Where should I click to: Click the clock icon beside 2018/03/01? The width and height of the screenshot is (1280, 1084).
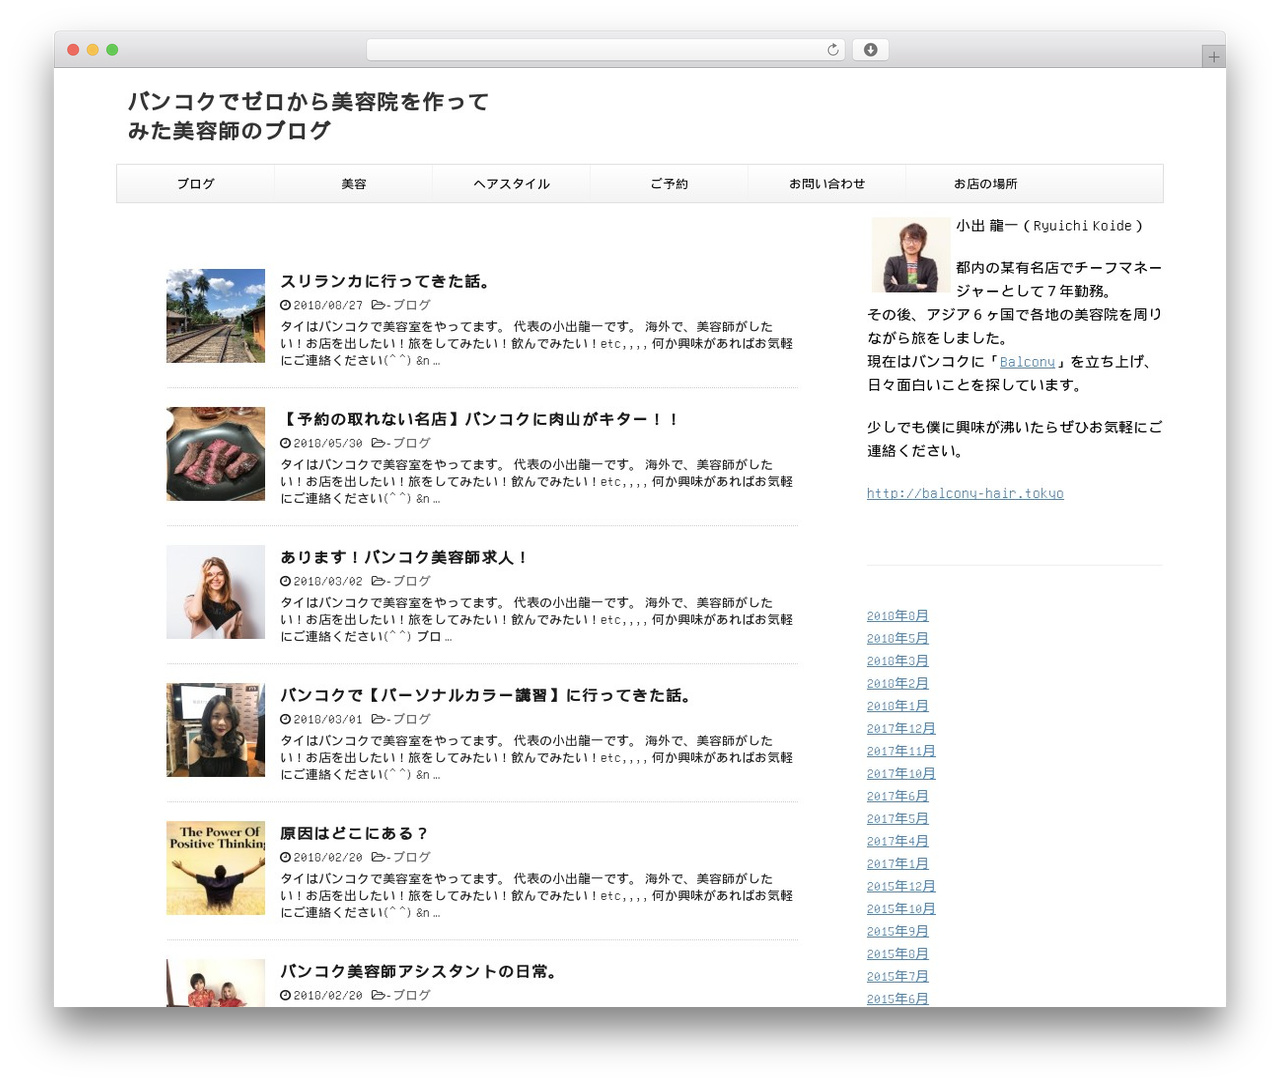pos(285,719)
